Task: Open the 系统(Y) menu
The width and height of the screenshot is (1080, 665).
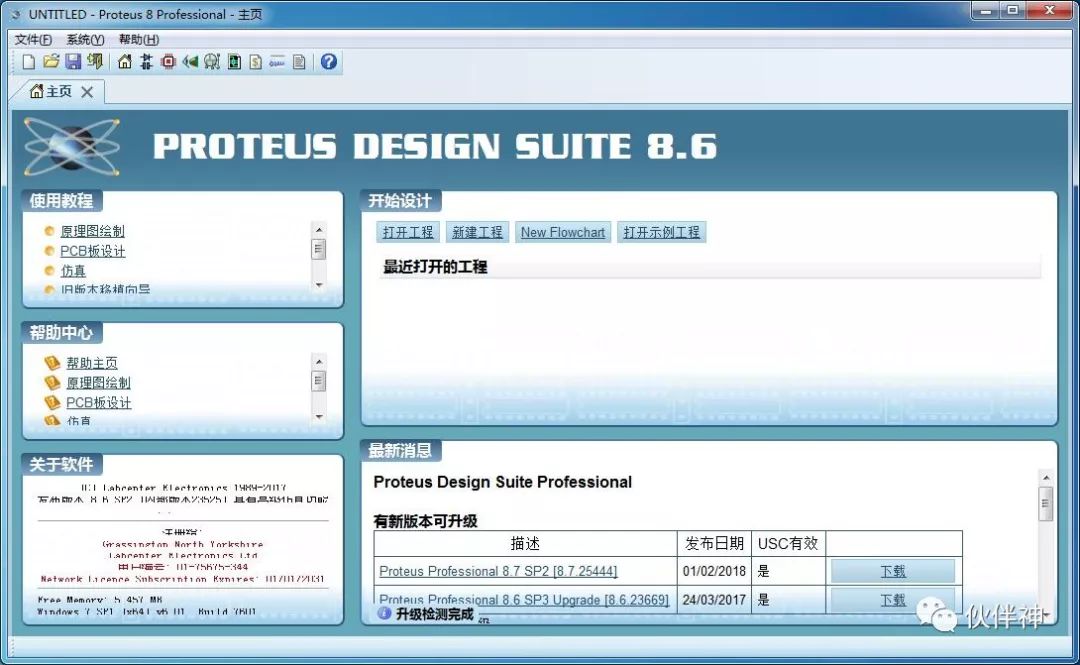Action: [85, 39]
